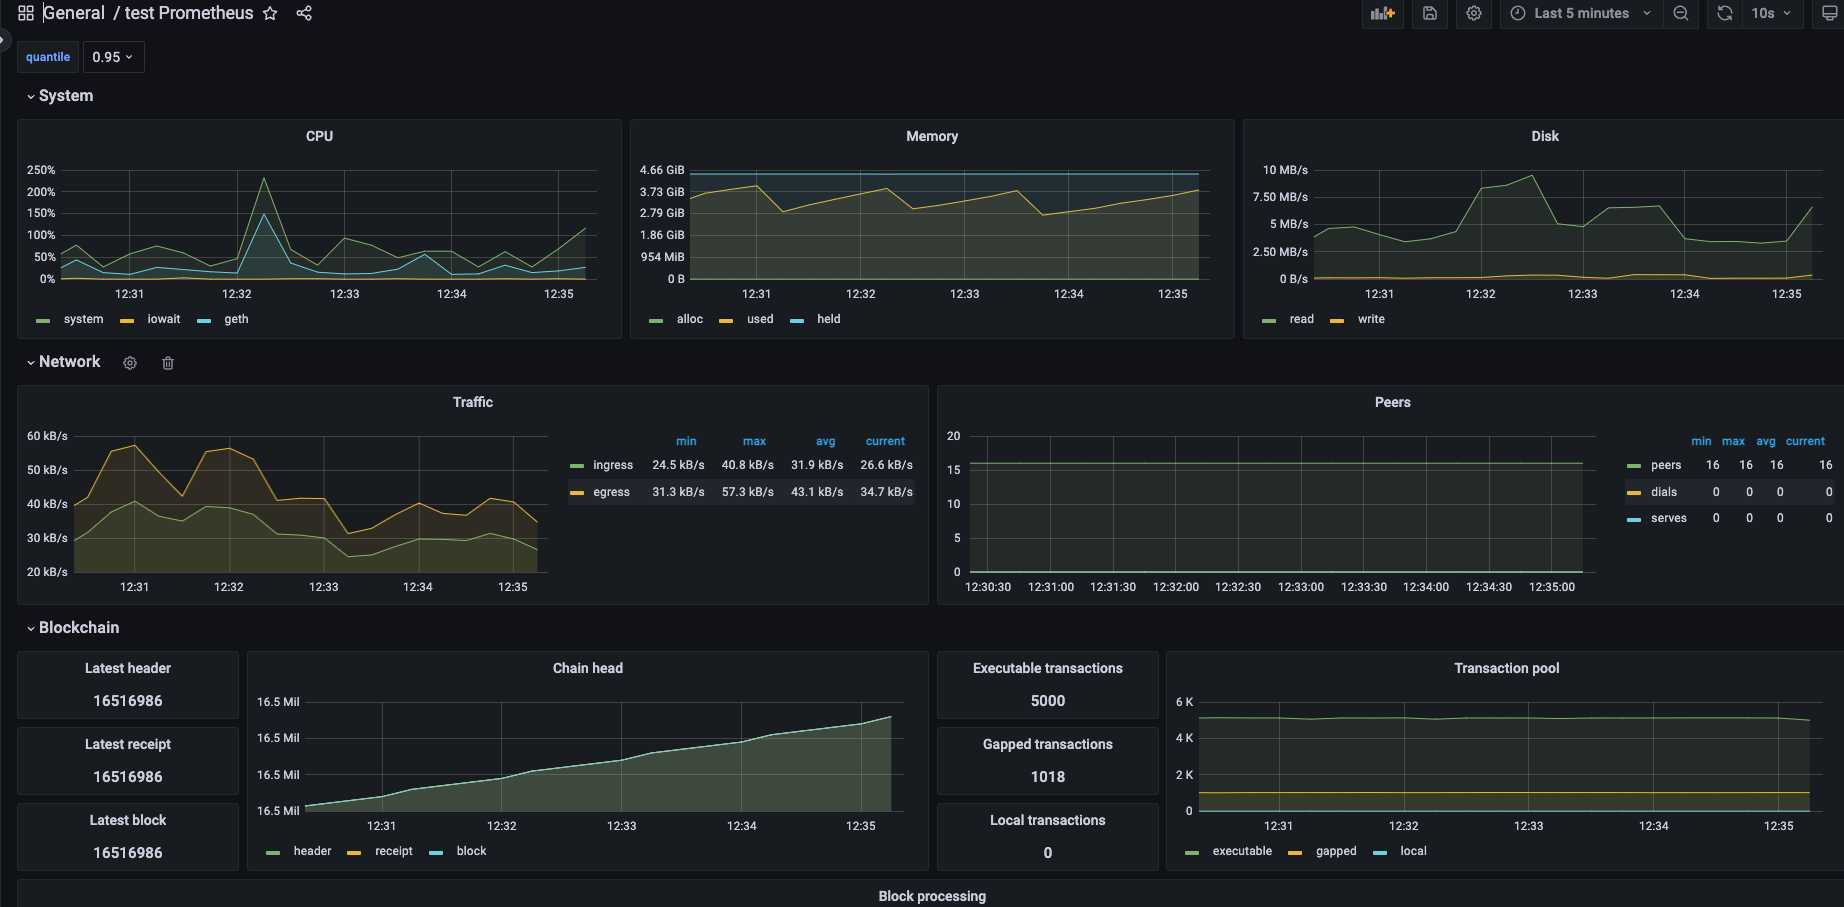1844x907 pixels.
Task: Open the Chain head panel title menu
Action: coord(588,668)
